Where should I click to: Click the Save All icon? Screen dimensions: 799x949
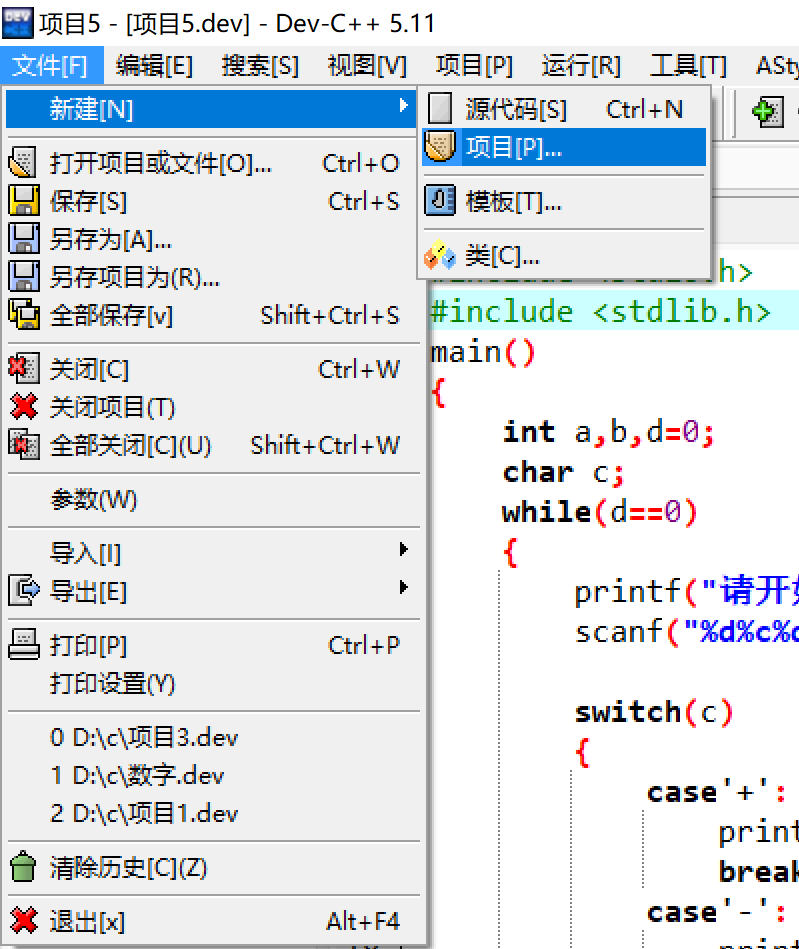coord(24,315)
